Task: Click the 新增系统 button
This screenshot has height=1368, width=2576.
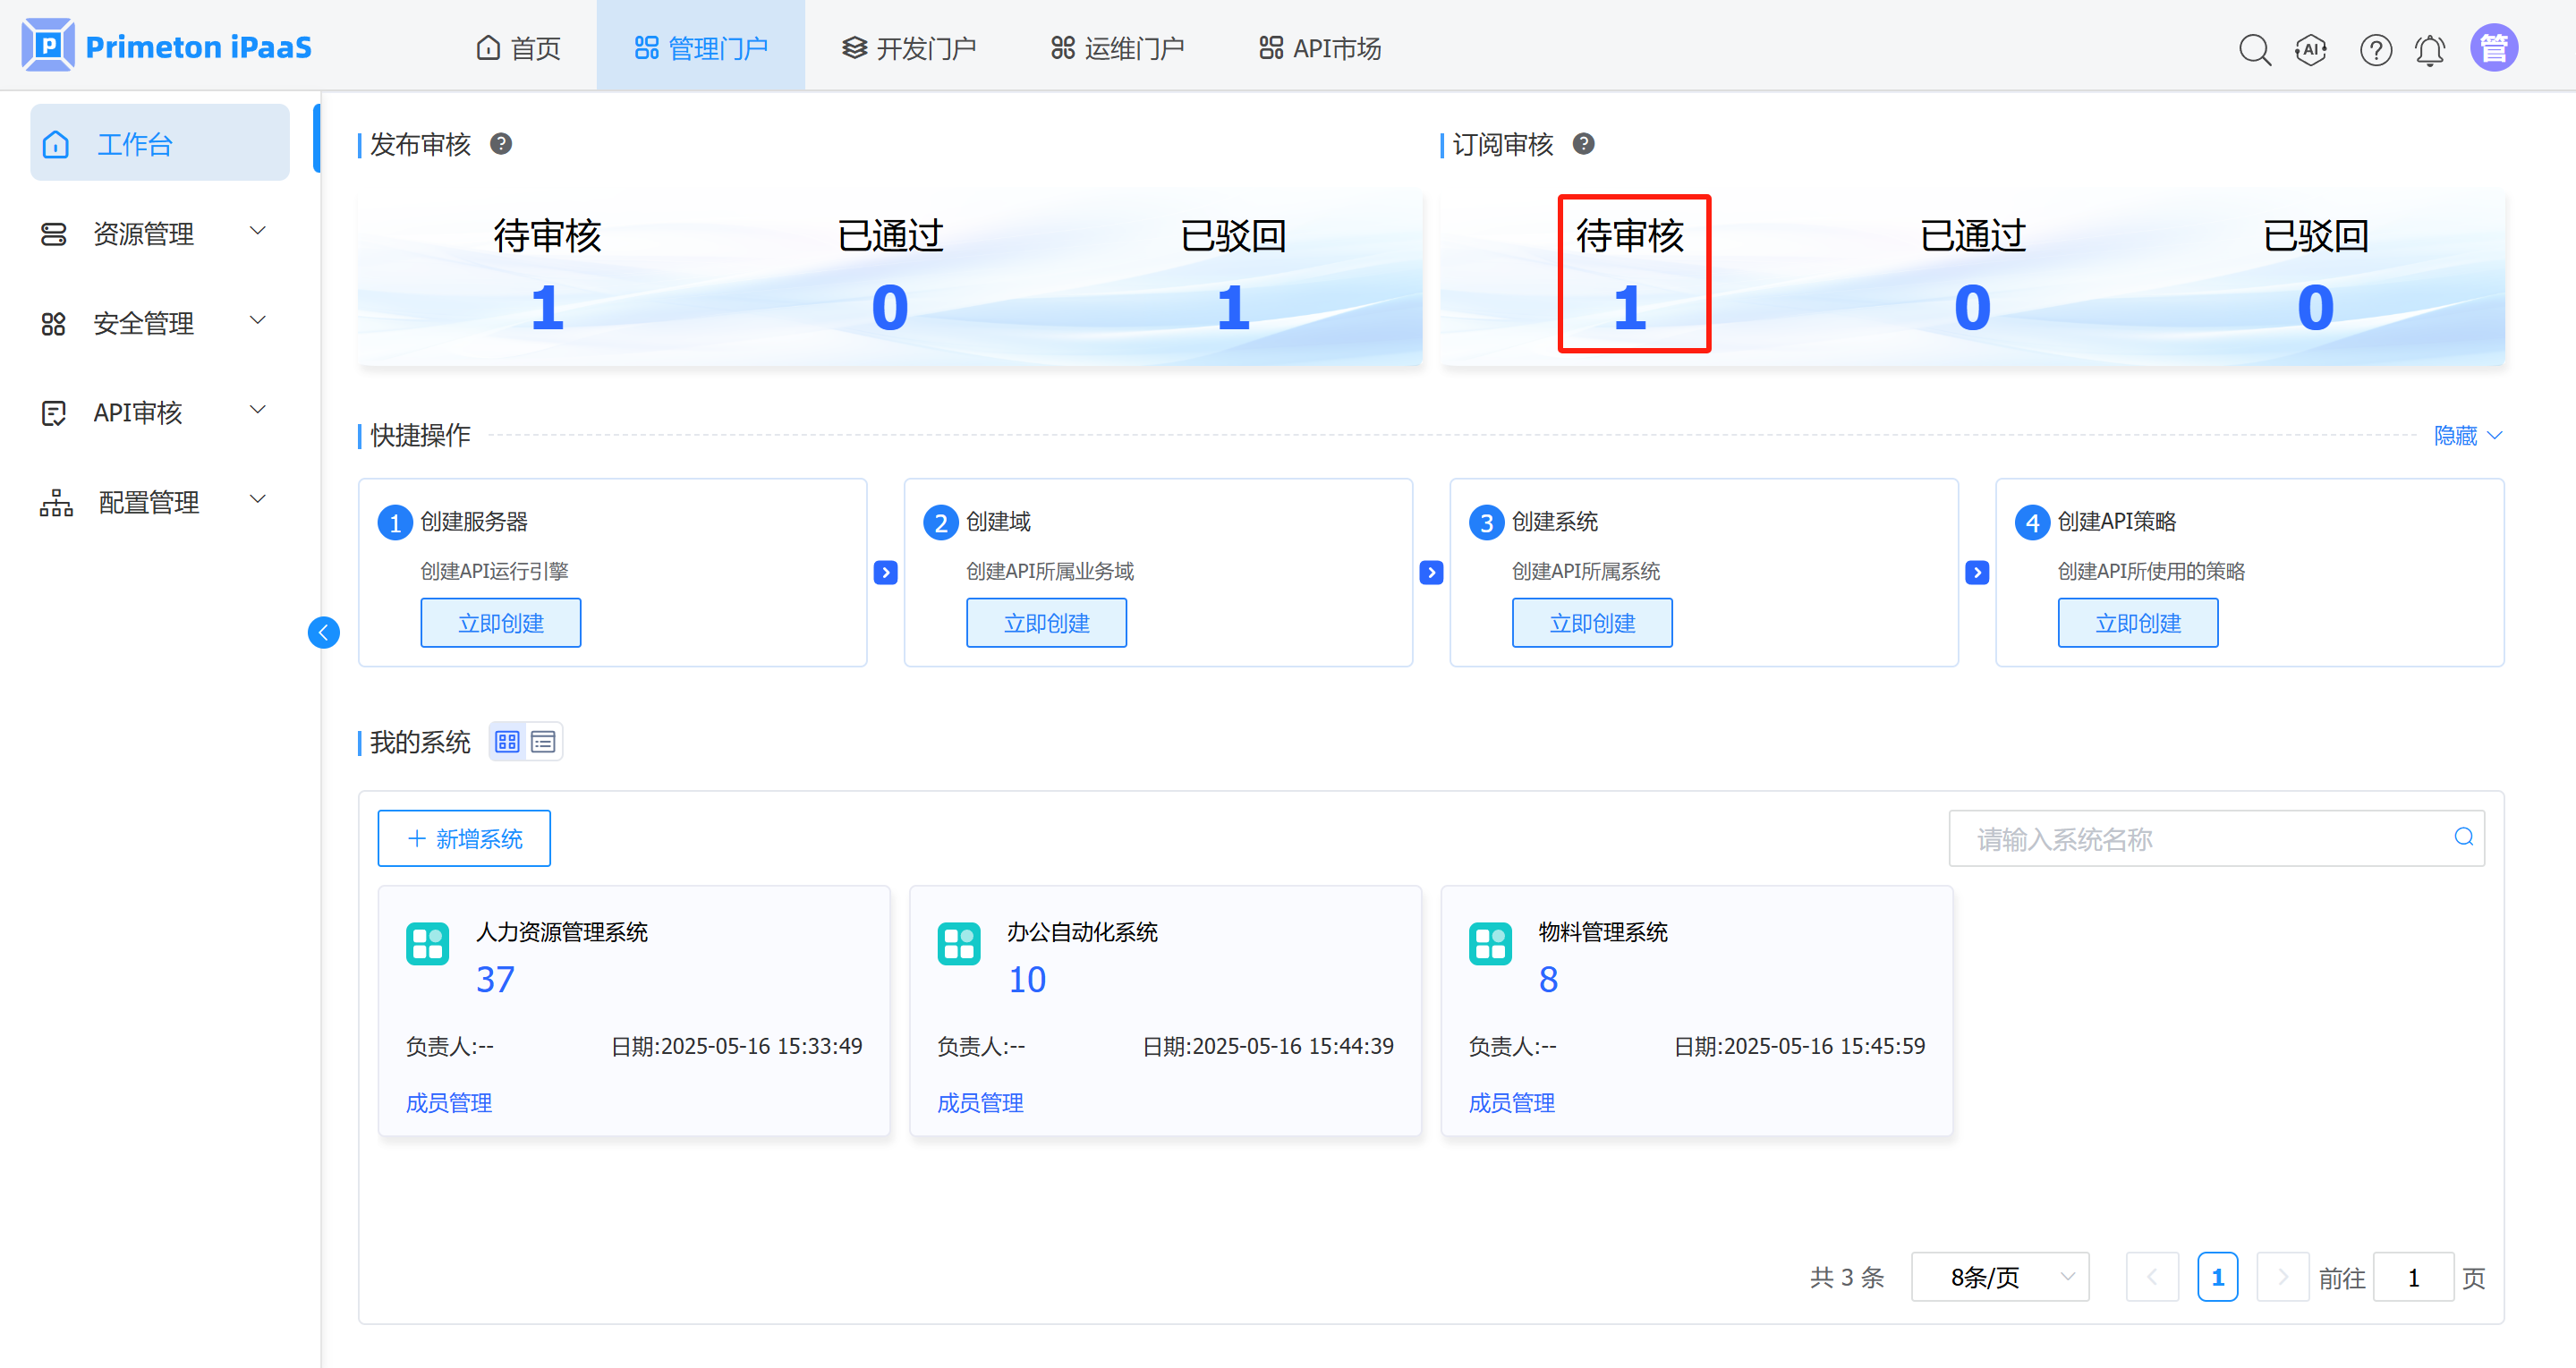Action: [x=464, y=838]
